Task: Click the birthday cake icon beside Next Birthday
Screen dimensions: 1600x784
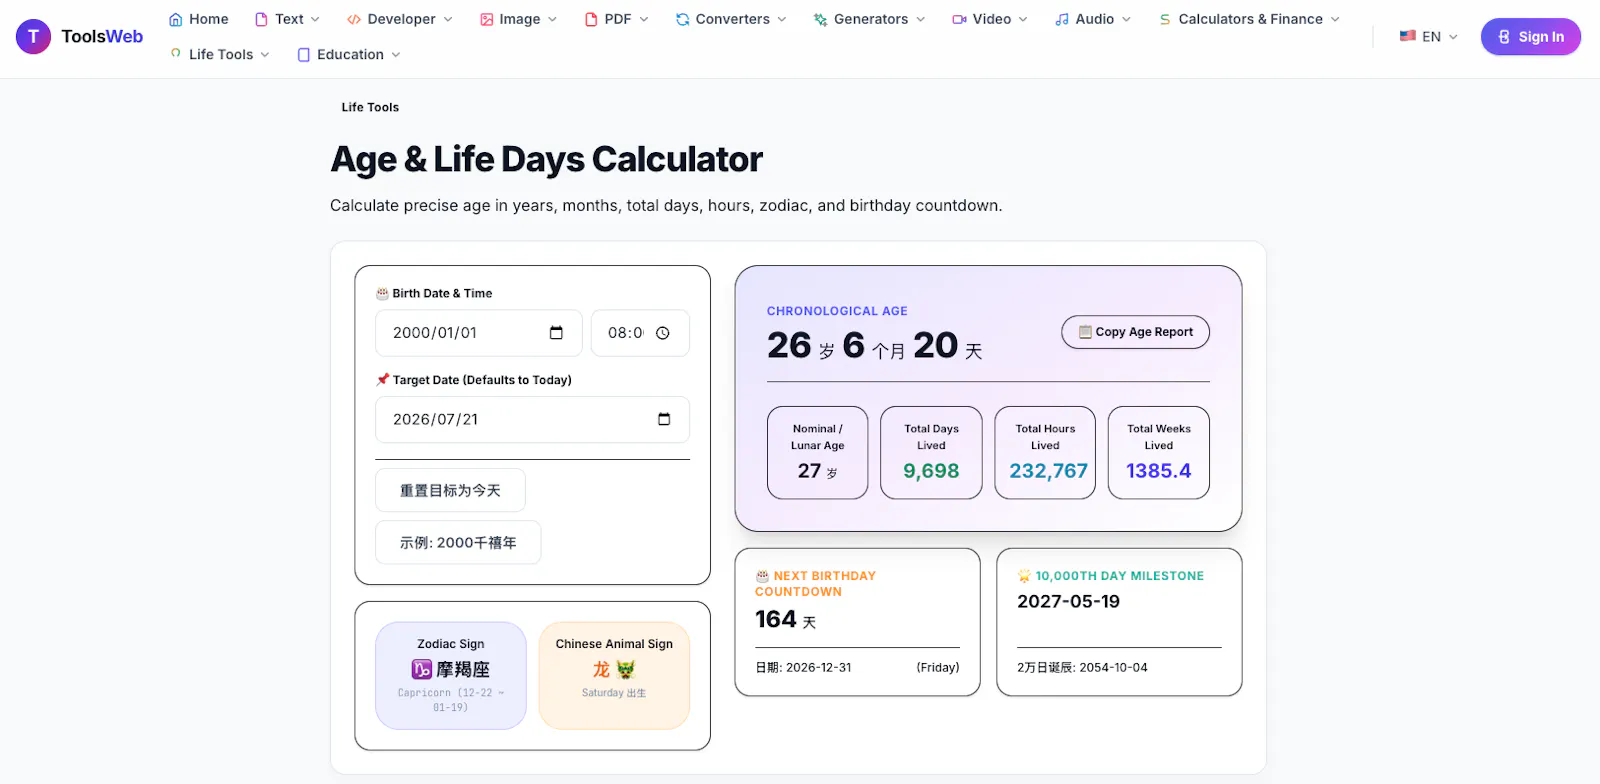Action: coord(762,576)
